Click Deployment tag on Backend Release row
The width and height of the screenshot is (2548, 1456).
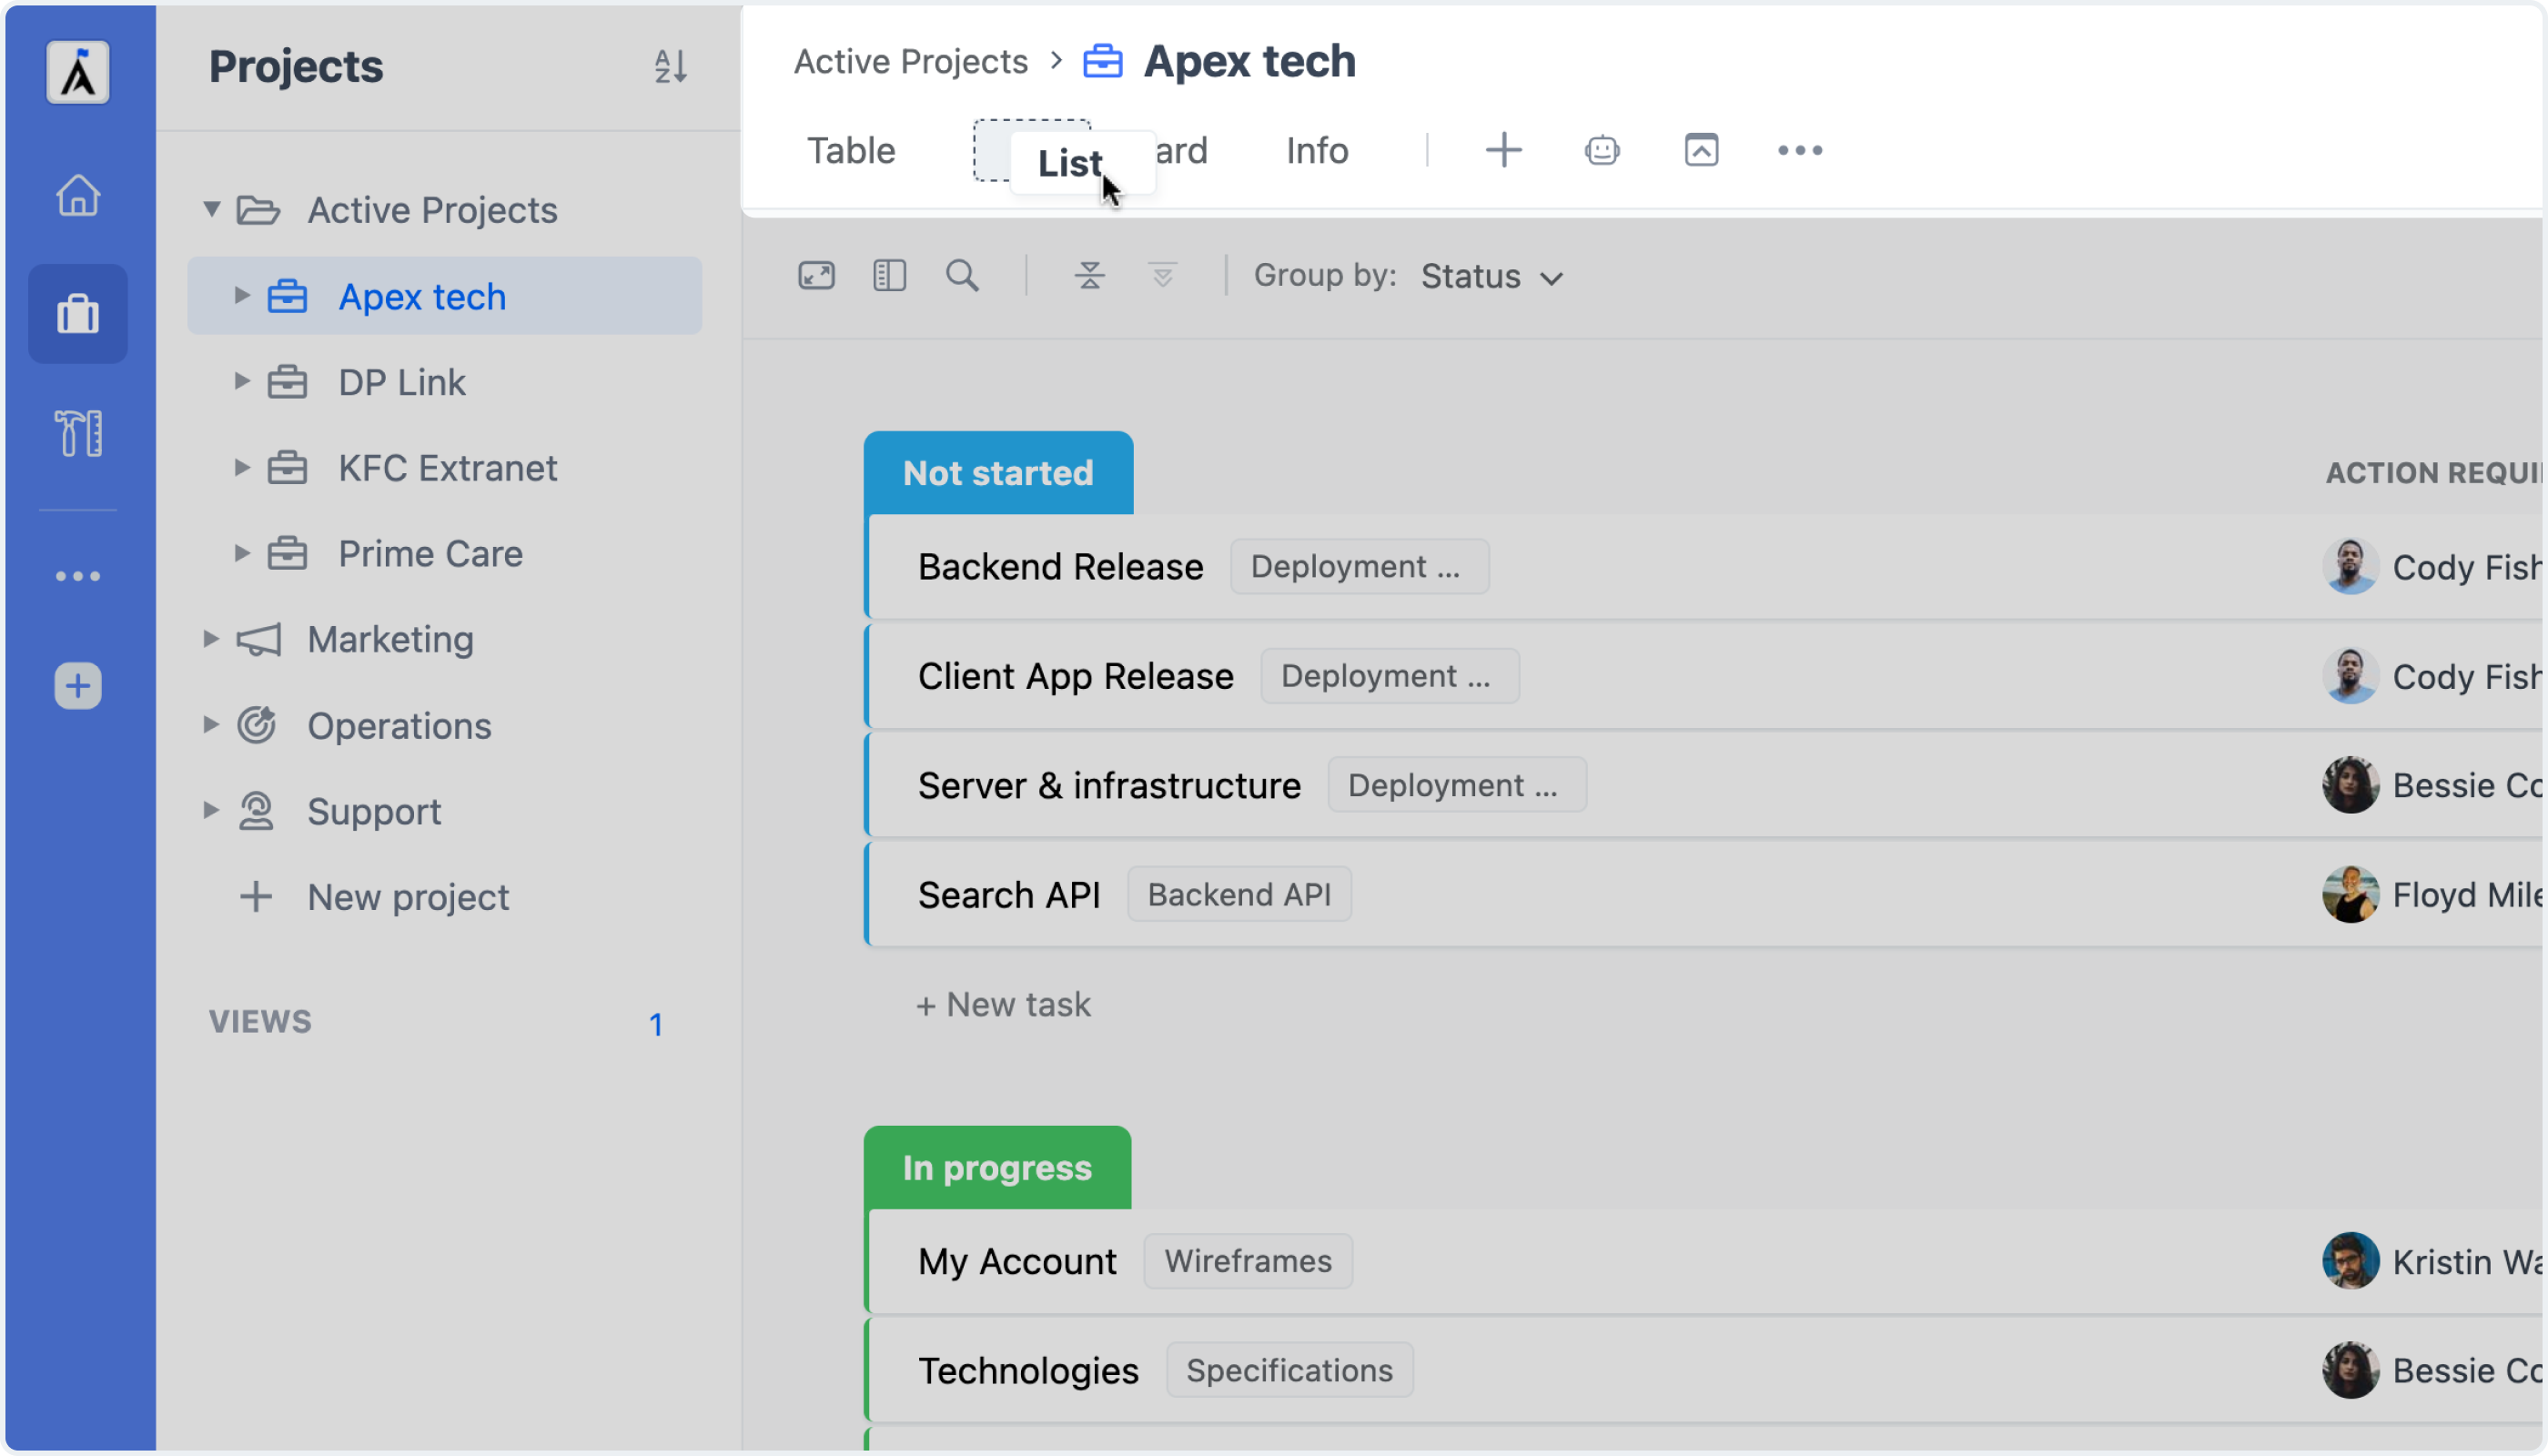click(1359, 567)
